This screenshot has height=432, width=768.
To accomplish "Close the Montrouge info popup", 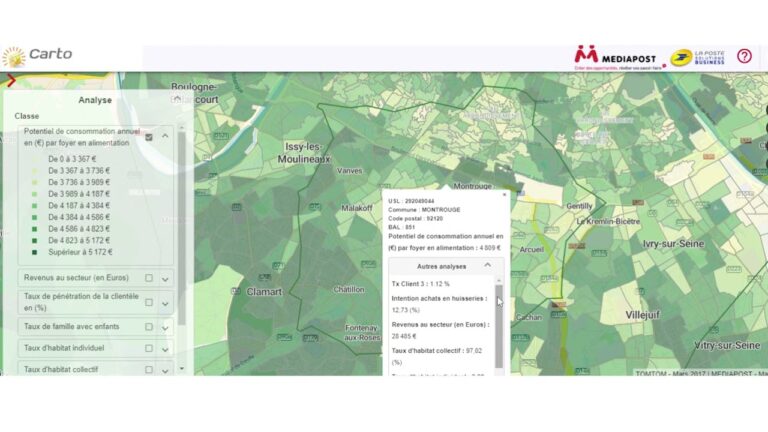I will 504,194.
